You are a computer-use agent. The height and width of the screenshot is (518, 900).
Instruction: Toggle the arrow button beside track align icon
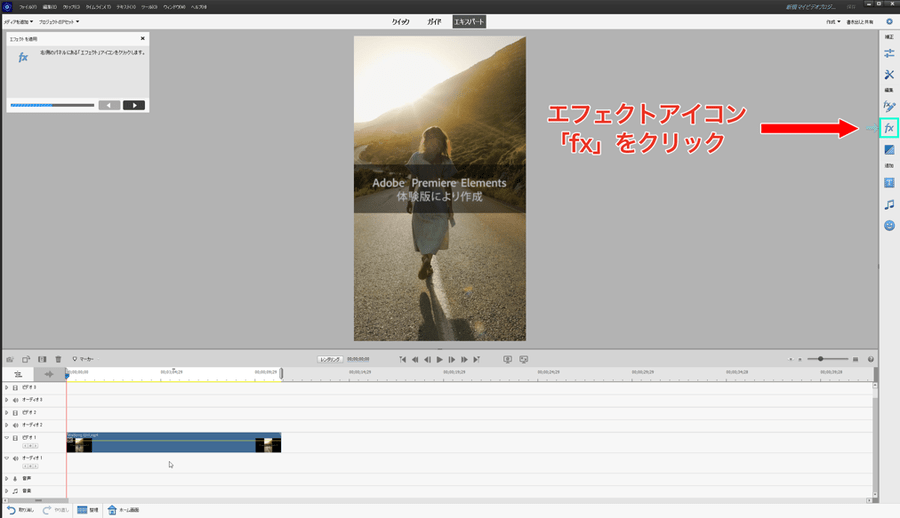point(49,374)
